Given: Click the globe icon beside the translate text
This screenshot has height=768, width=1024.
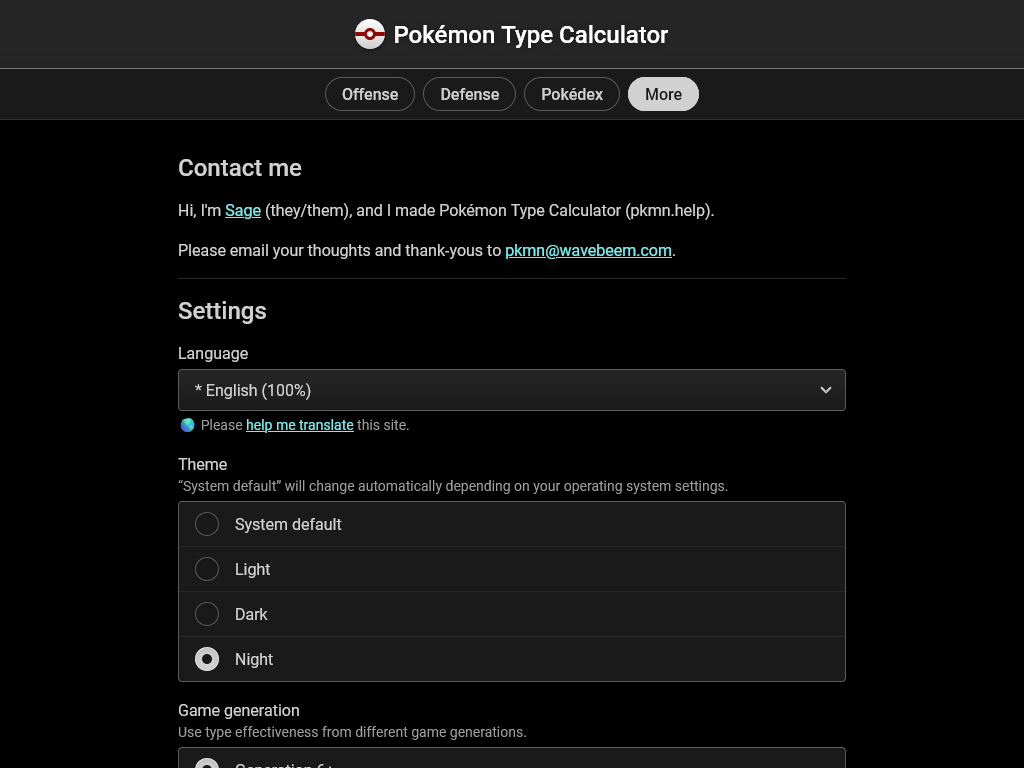Looking at the screenshot, I should [x=187, y=425].
